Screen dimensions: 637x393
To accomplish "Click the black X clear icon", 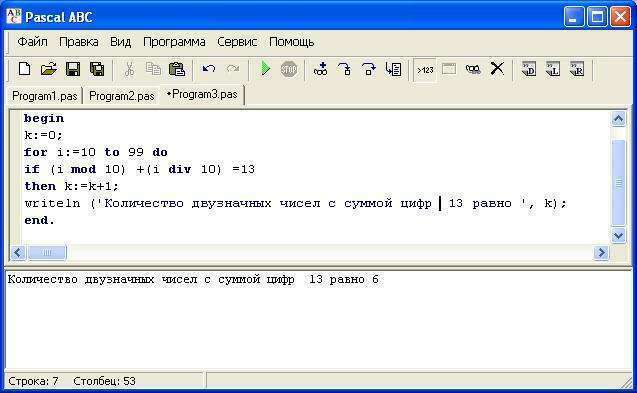I will click(497, 69).
